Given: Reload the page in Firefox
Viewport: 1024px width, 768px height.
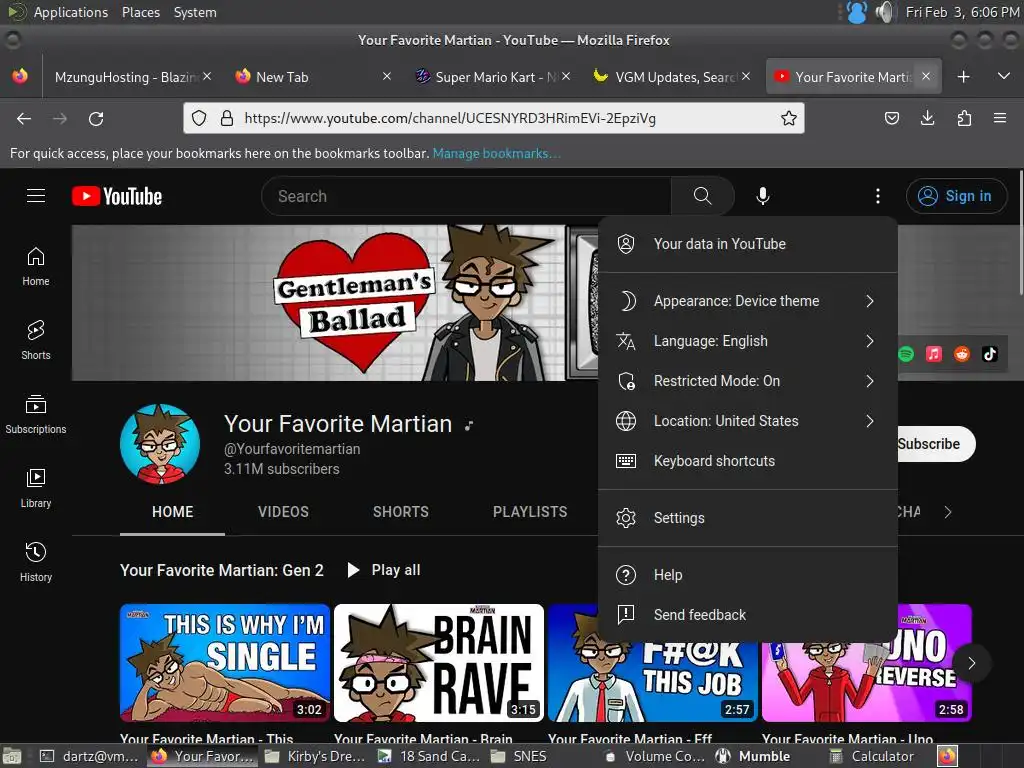Looking at the screenshot, I should pos(96,118).
